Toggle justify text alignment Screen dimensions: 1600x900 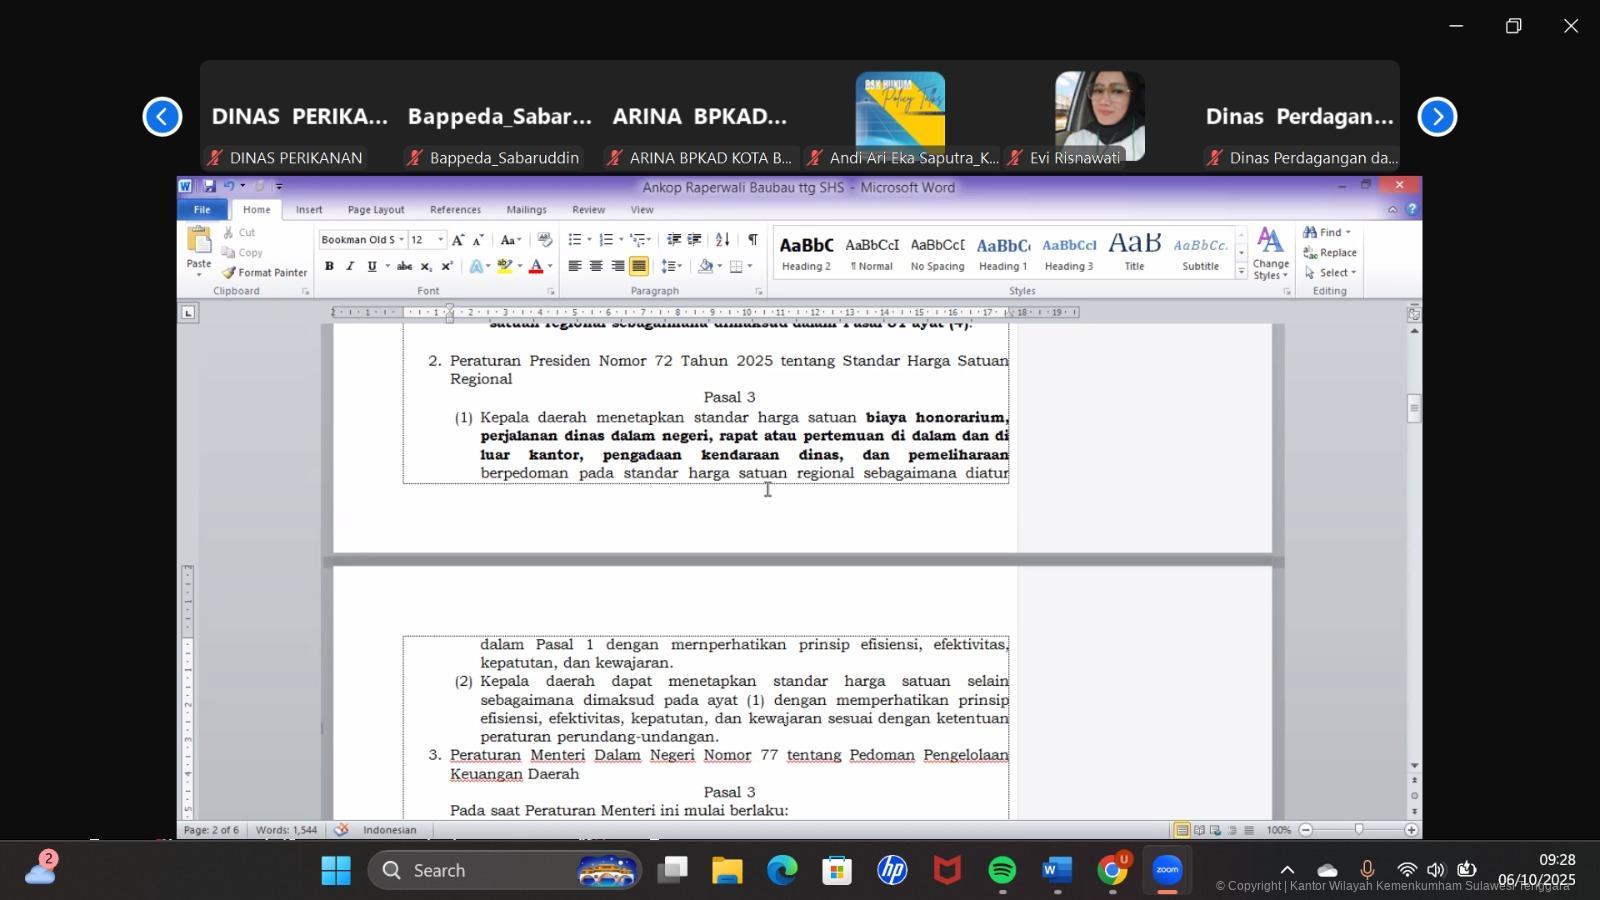pos(639,266)
